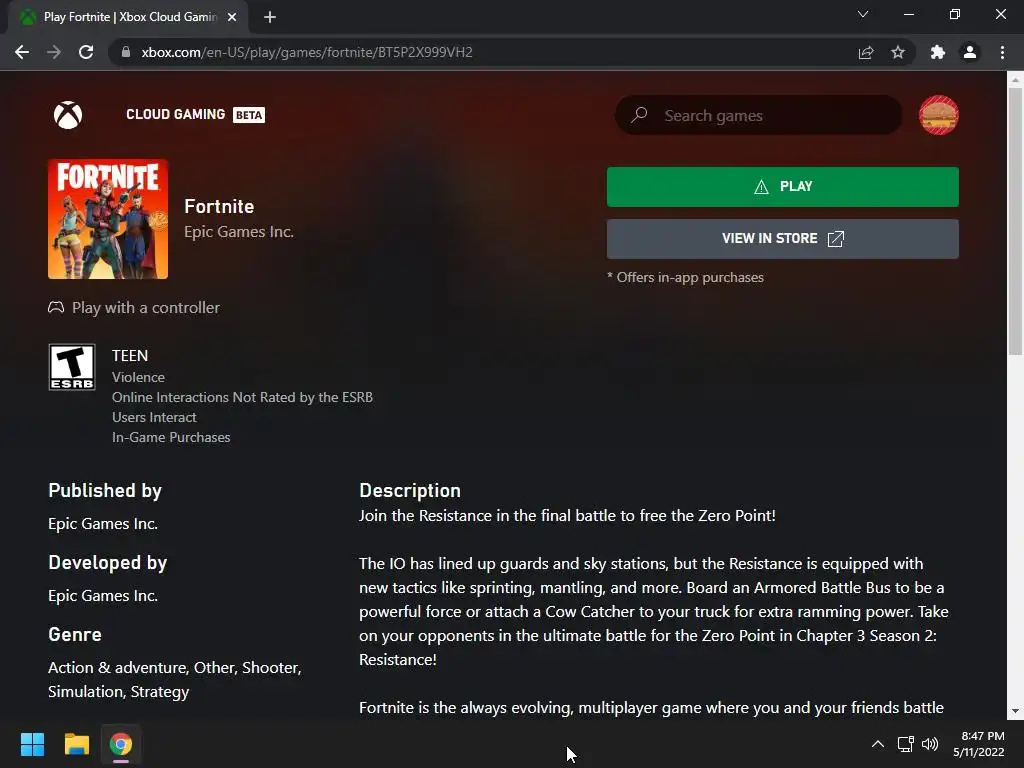Screen dimensions: 1024x768
Task: Click the TEEN rating label
Action: coord(129,355)
